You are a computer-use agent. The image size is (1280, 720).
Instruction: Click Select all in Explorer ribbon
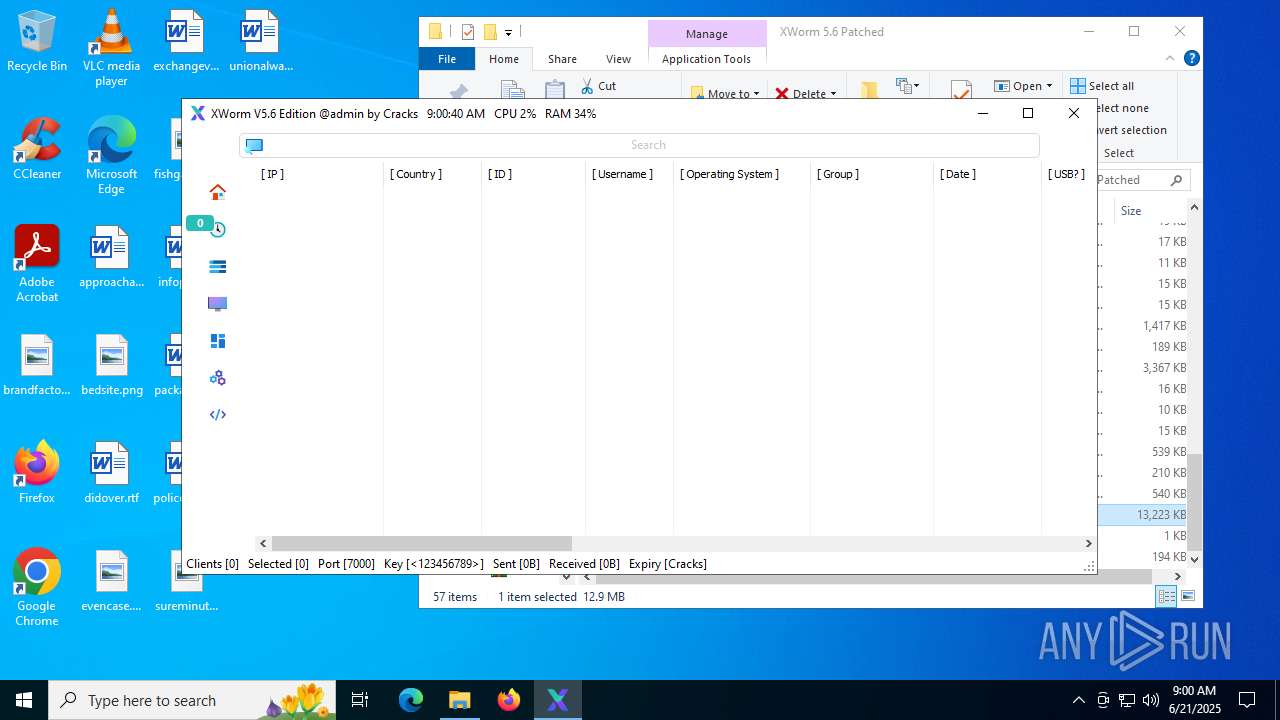click(x=1102, y=86)
